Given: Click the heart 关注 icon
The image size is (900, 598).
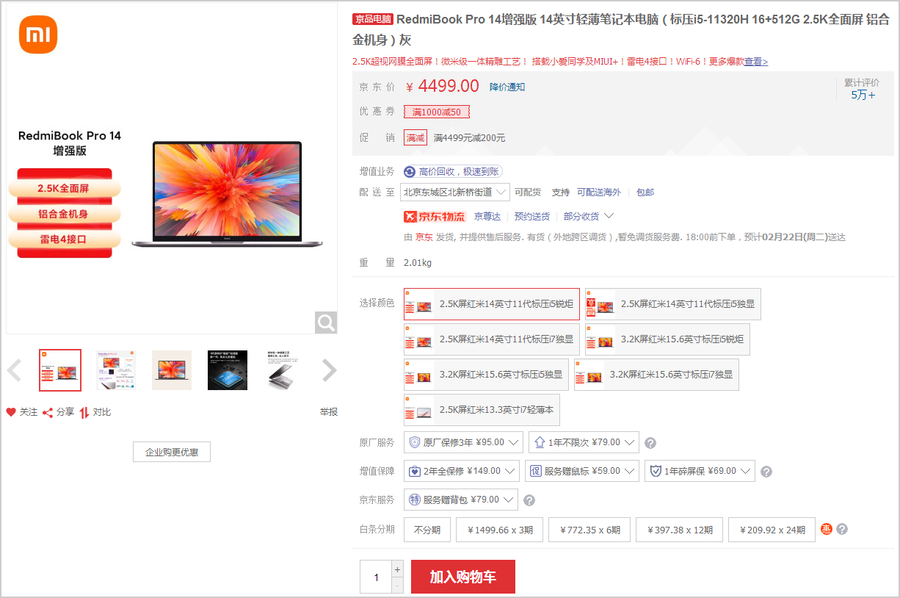Looking at the screenshot, I should (x=12, y=412).
